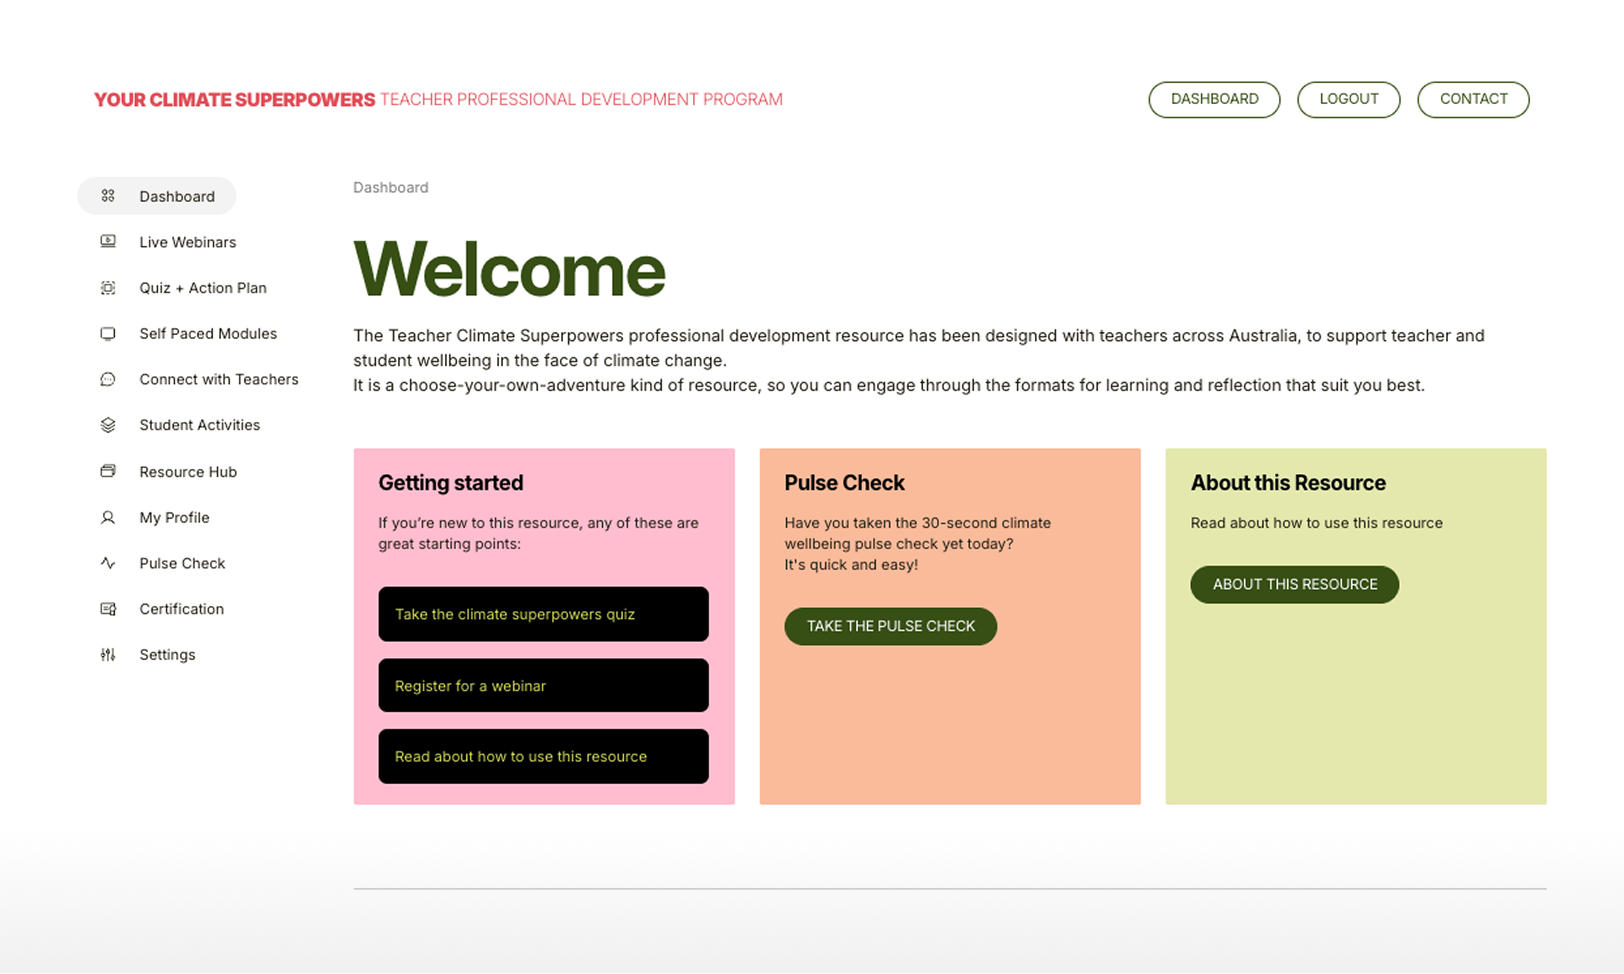The height and width of the screenshot is (974, 1624).
Task: Click the waveform icon next to Pulse Check
Action: point(107,563)
